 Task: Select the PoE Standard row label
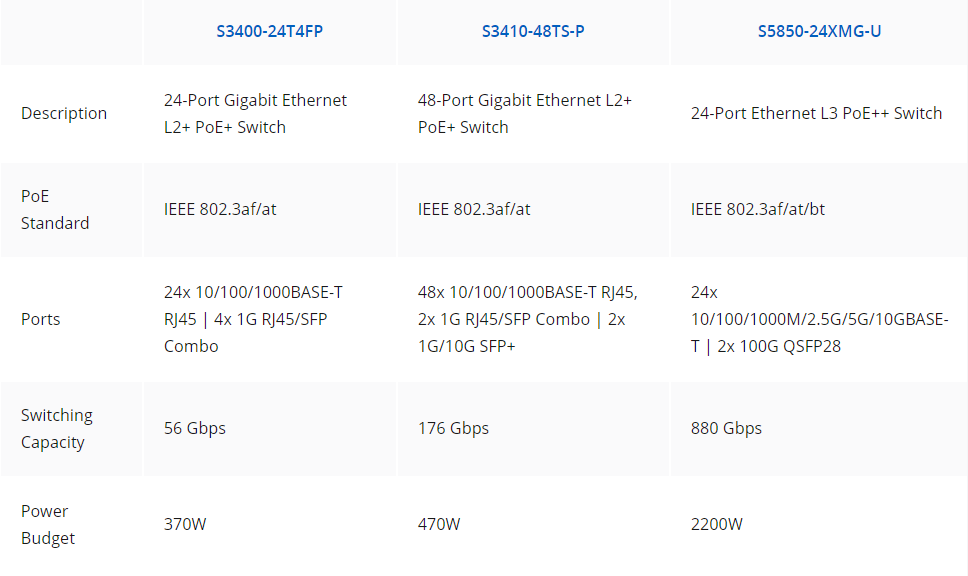tap(55, 210)
